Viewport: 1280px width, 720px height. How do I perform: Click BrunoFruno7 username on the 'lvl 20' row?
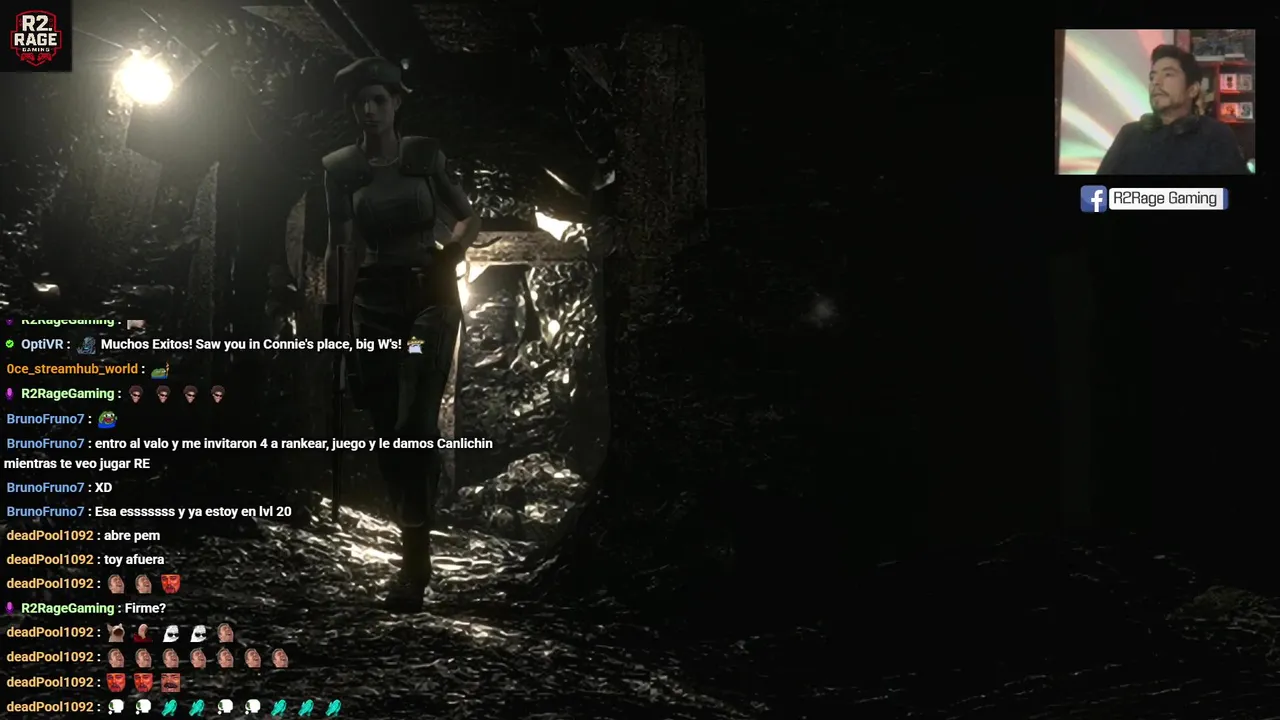[46, 511]
